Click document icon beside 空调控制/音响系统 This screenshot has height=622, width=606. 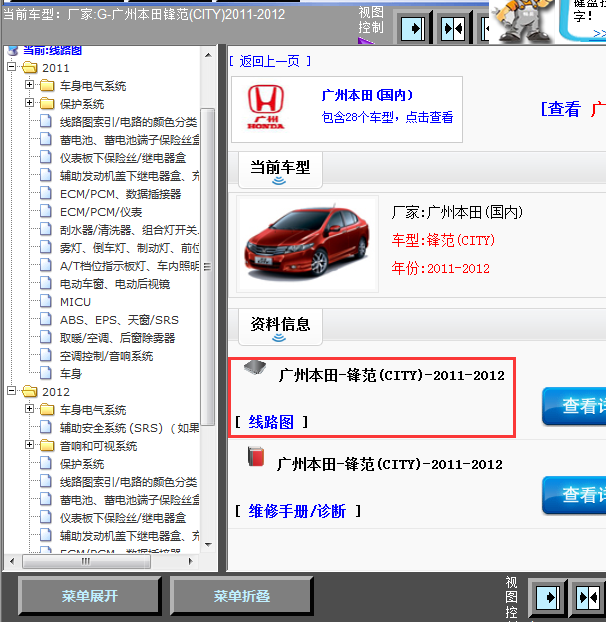(x=46, y=355)
